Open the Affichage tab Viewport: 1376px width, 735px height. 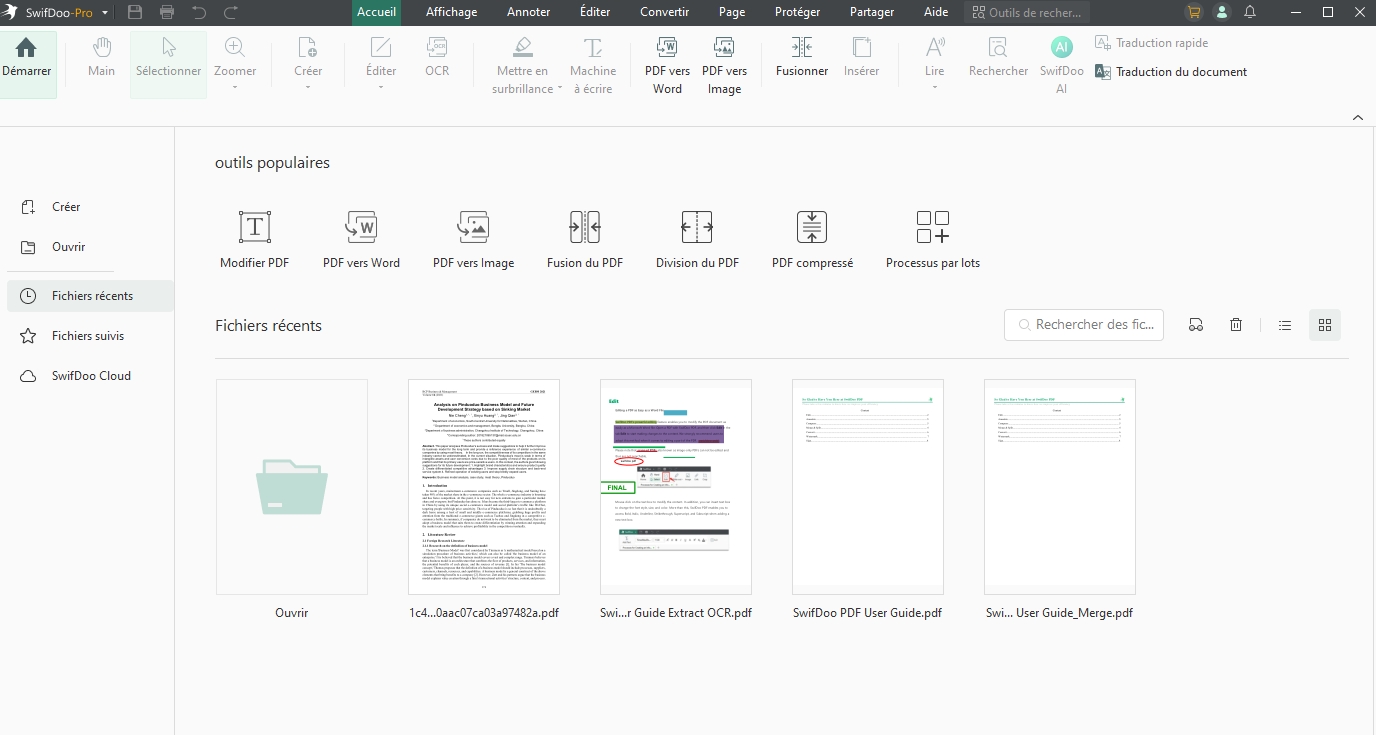(x=451, y=12)
